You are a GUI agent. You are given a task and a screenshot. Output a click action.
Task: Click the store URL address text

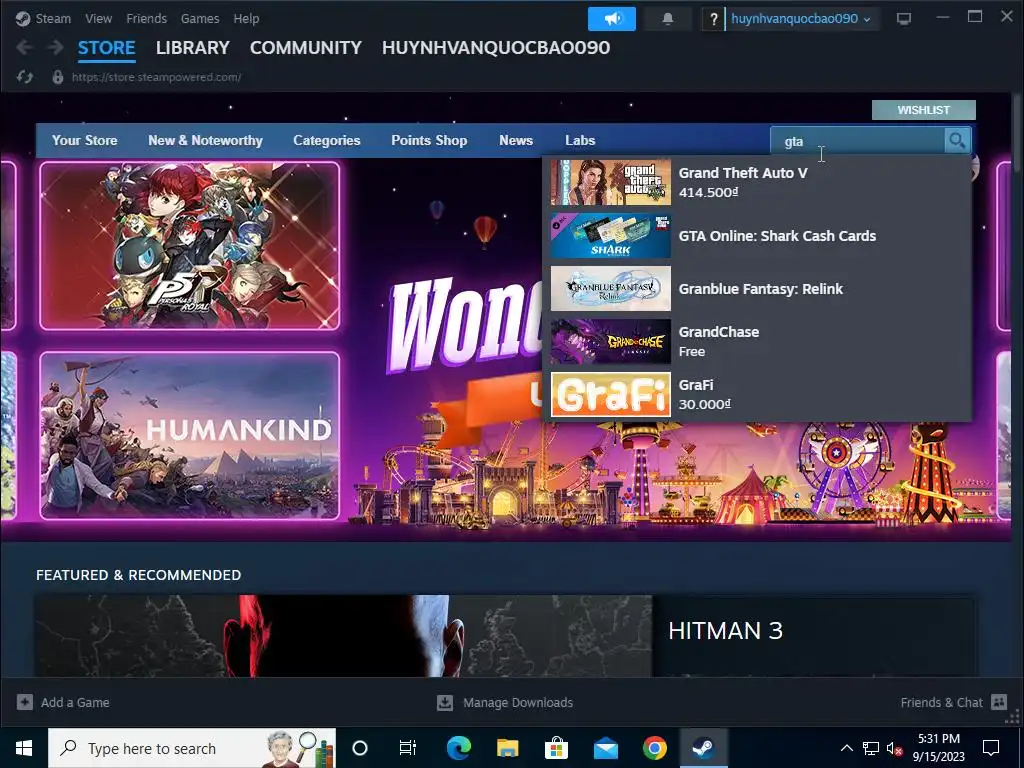[157, 77]
